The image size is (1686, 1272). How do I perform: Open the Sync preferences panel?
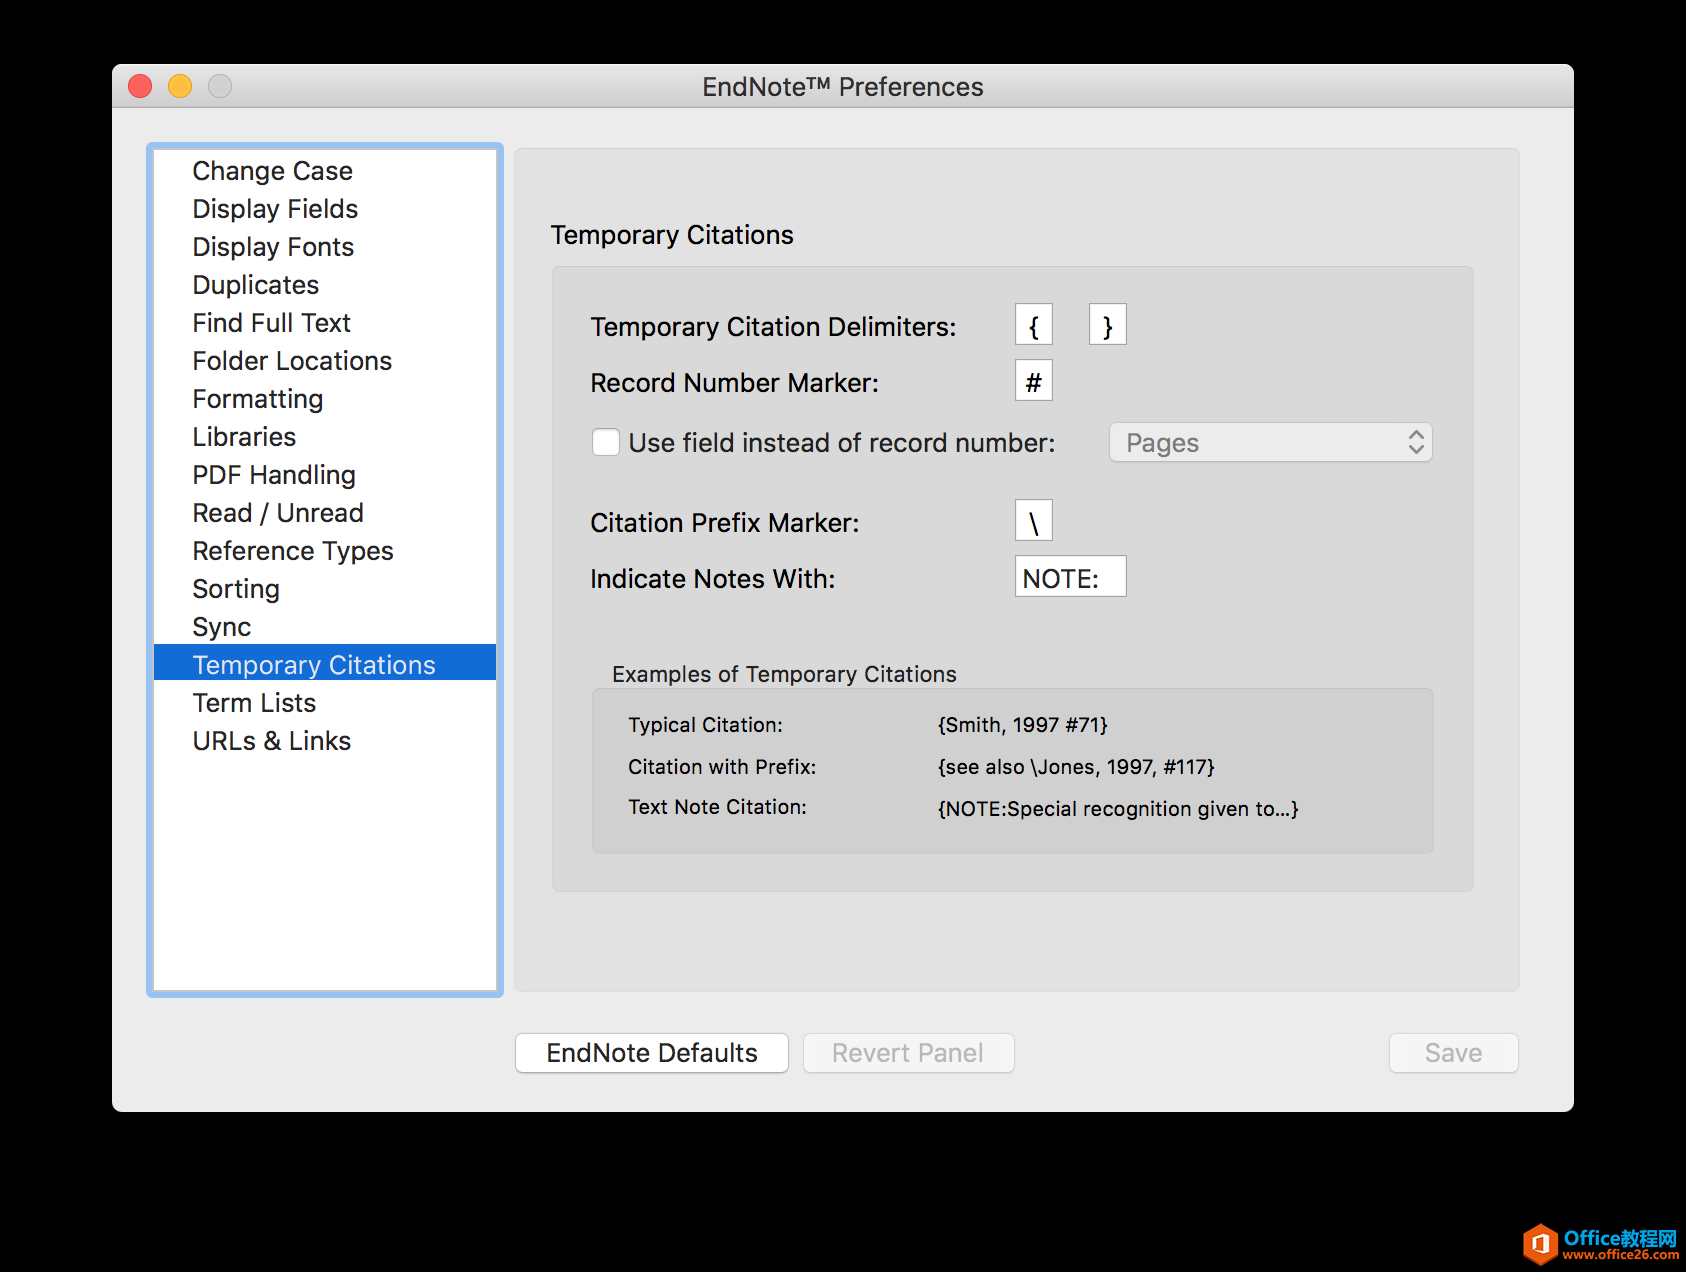(x=222, y=627)
